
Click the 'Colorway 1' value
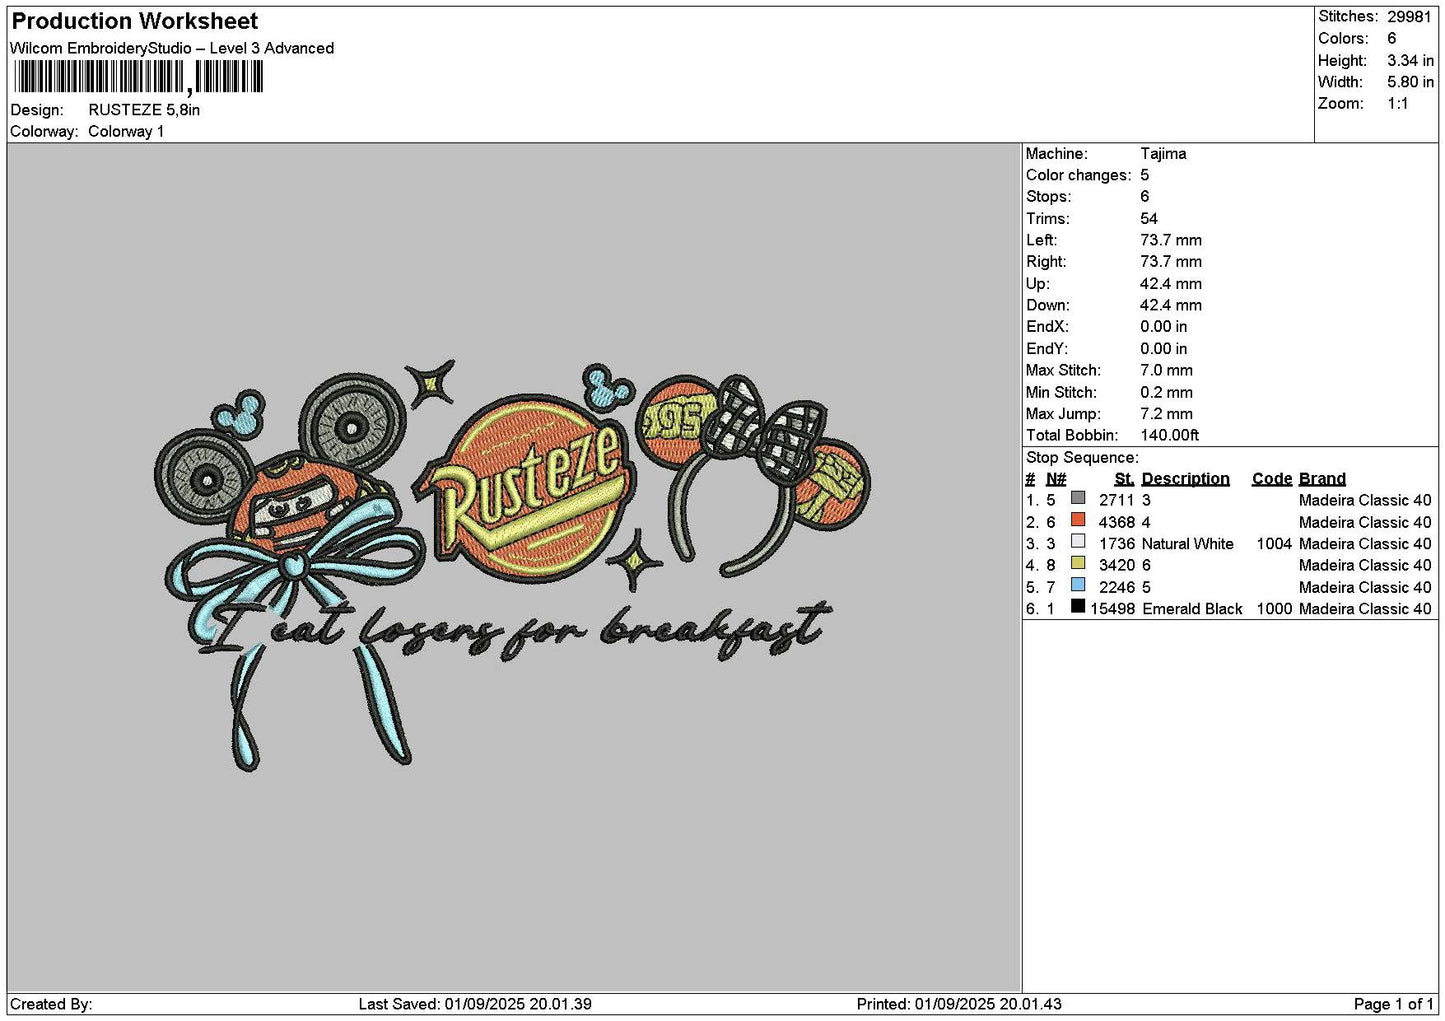click(x=126, y=132)
